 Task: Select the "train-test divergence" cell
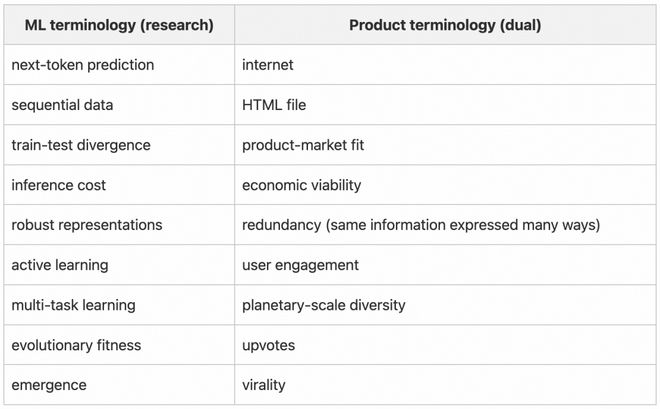point(81,145)
